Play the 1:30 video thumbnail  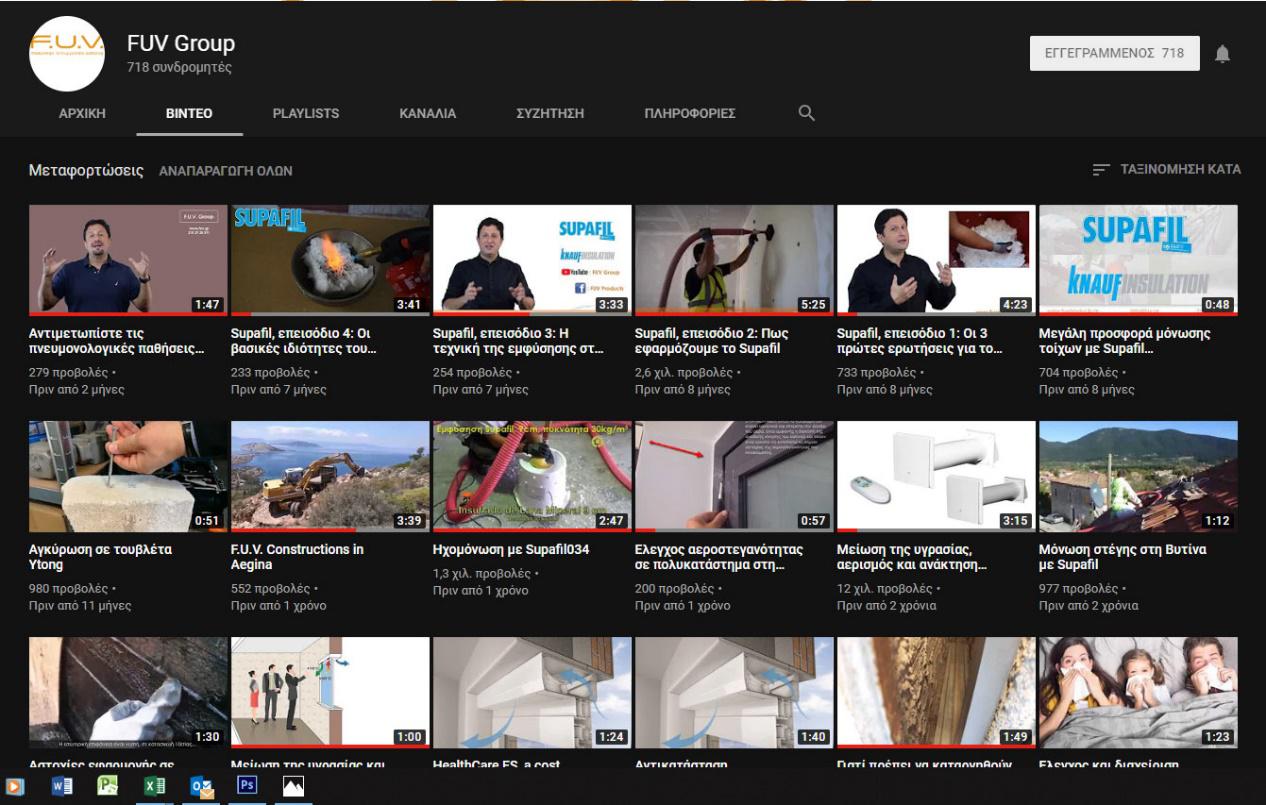pyautogui.click(x=128, y=692)
